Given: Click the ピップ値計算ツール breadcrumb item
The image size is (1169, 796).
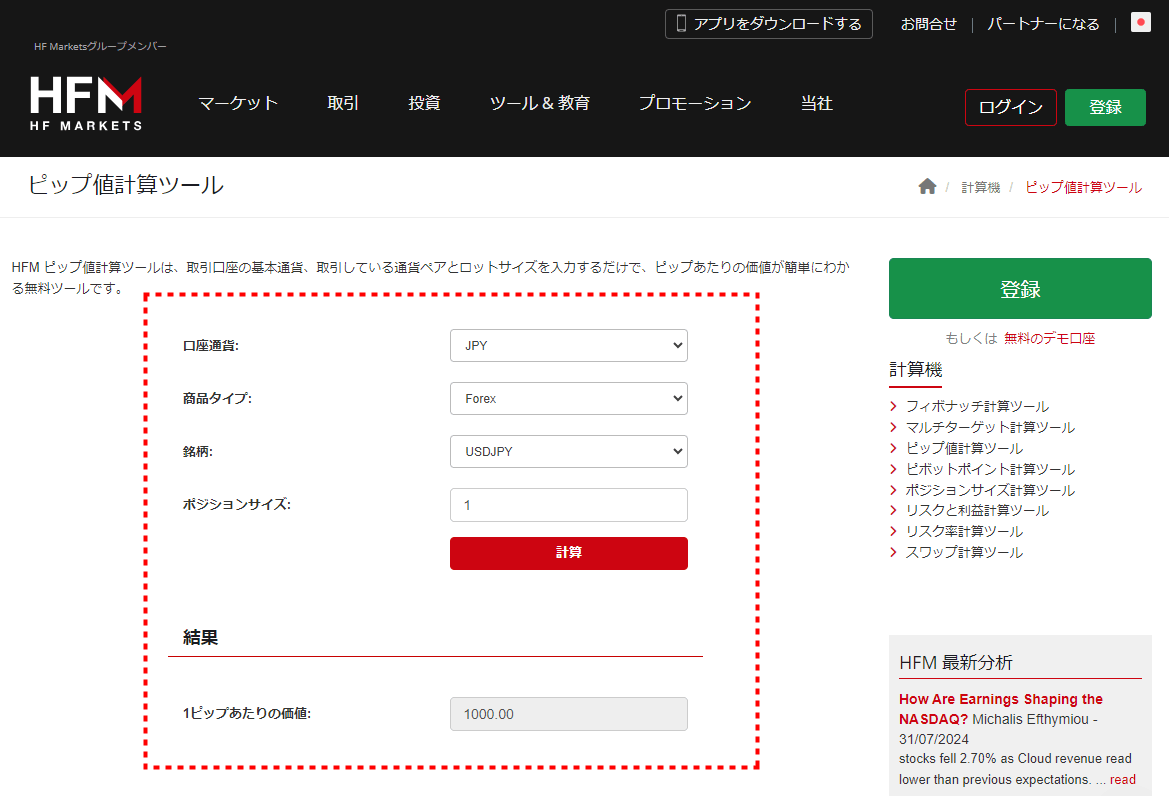Looking at the screenshot, I should tap(1083, 187).
